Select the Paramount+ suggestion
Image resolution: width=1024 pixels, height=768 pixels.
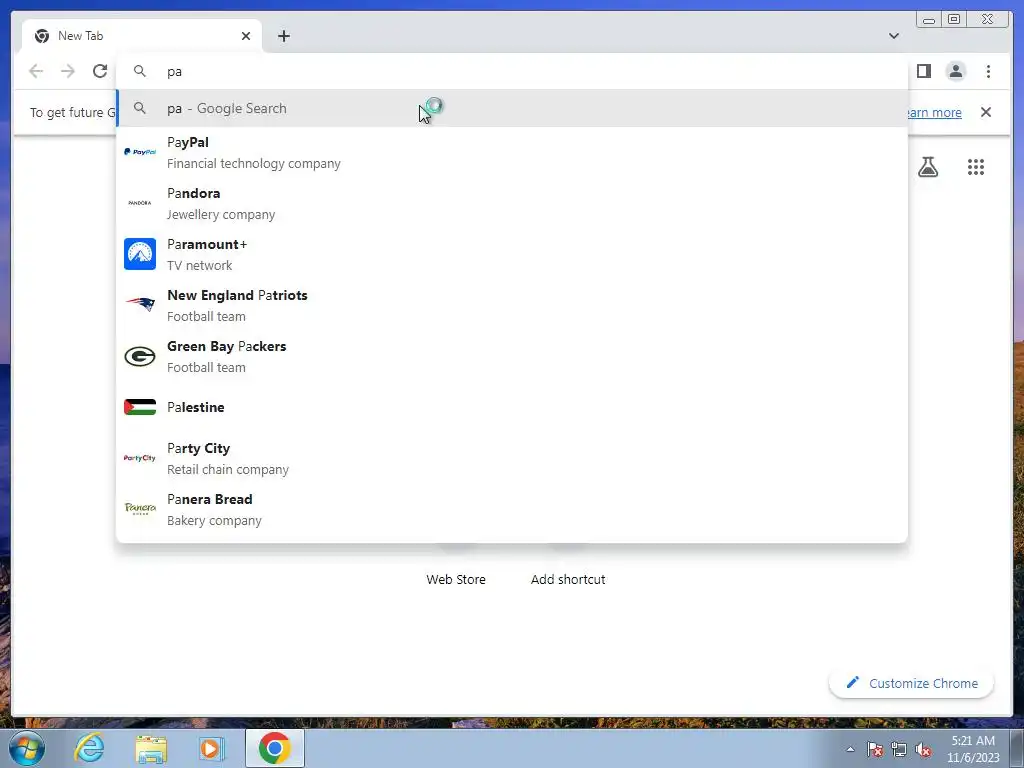[512, 254]
